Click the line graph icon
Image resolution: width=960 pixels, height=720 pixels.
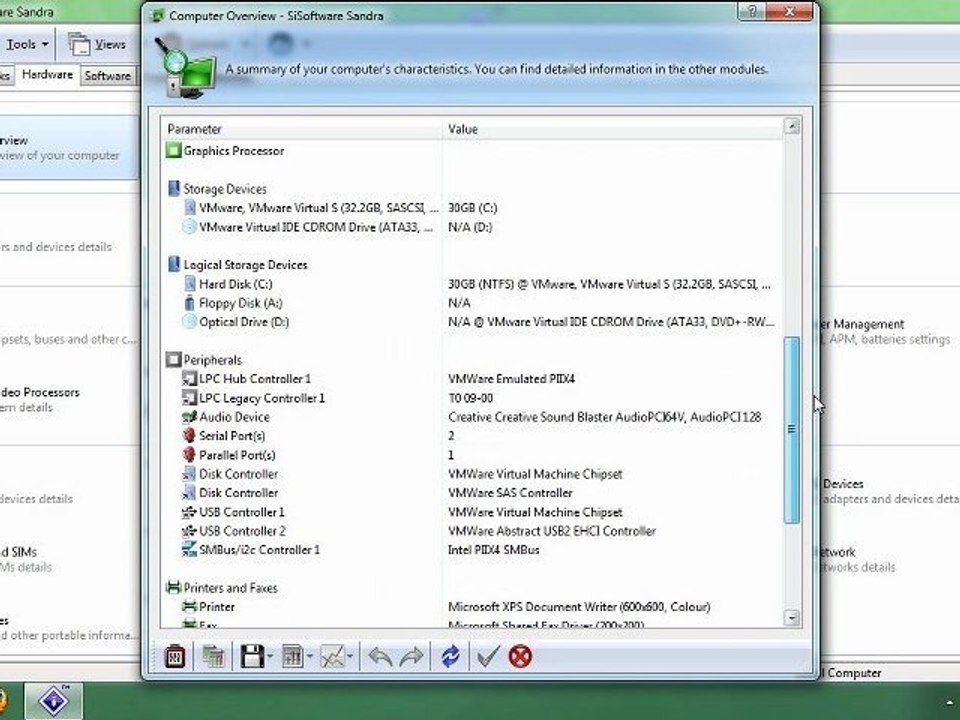click(332, 657)
